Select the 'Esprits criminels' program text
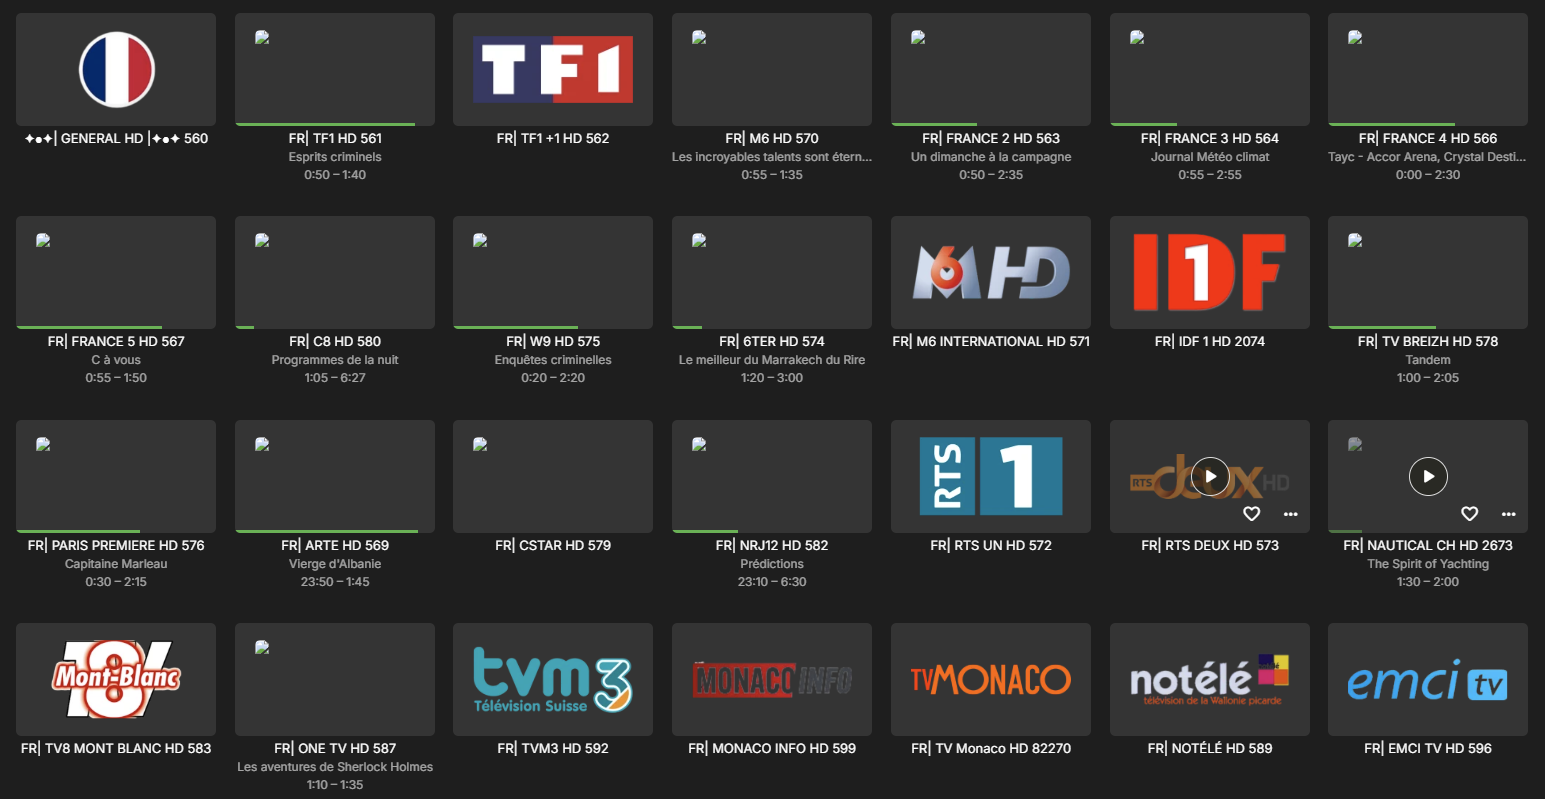Viewport: 1545px width, 799px height. (335, 157)
